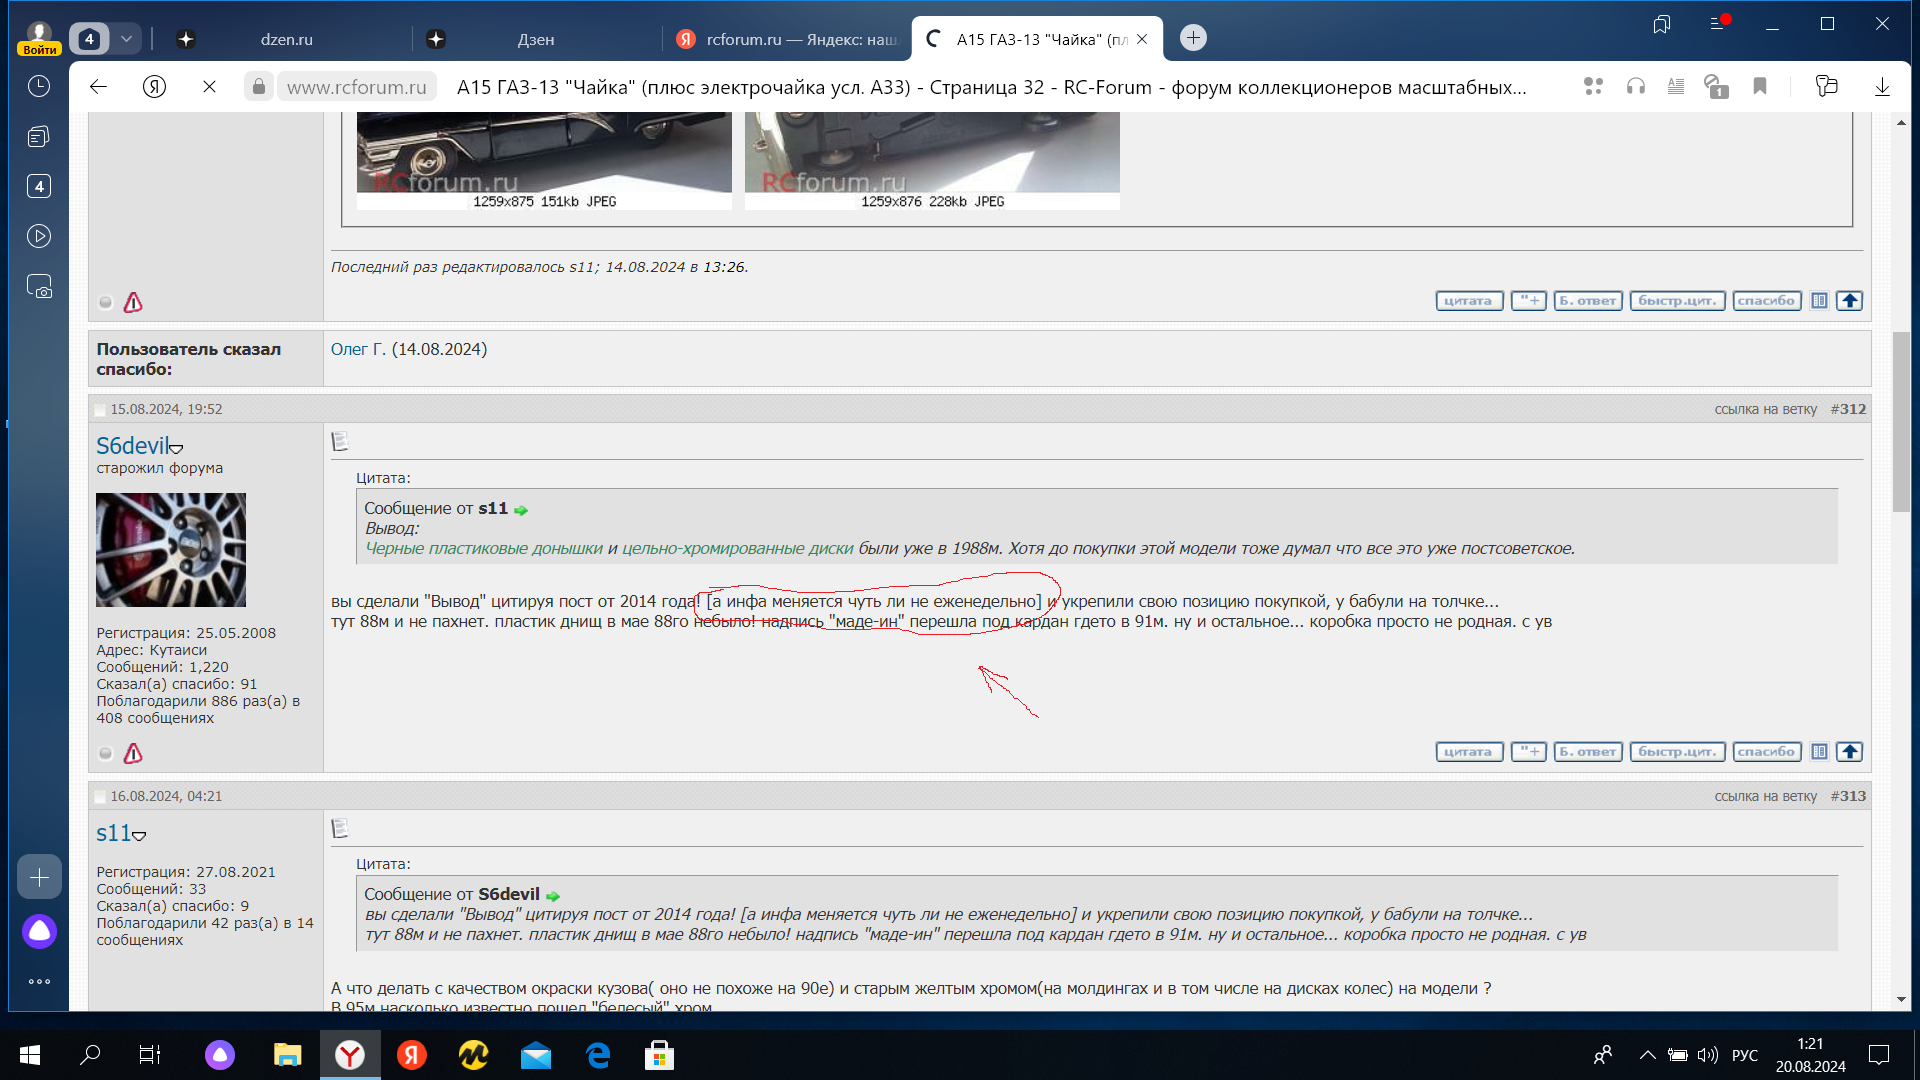Switch keyboard language РУС indicator
The width and height of the screenshot is (1920, 1080).
pyautogui.click(x=1744, y=1055)
